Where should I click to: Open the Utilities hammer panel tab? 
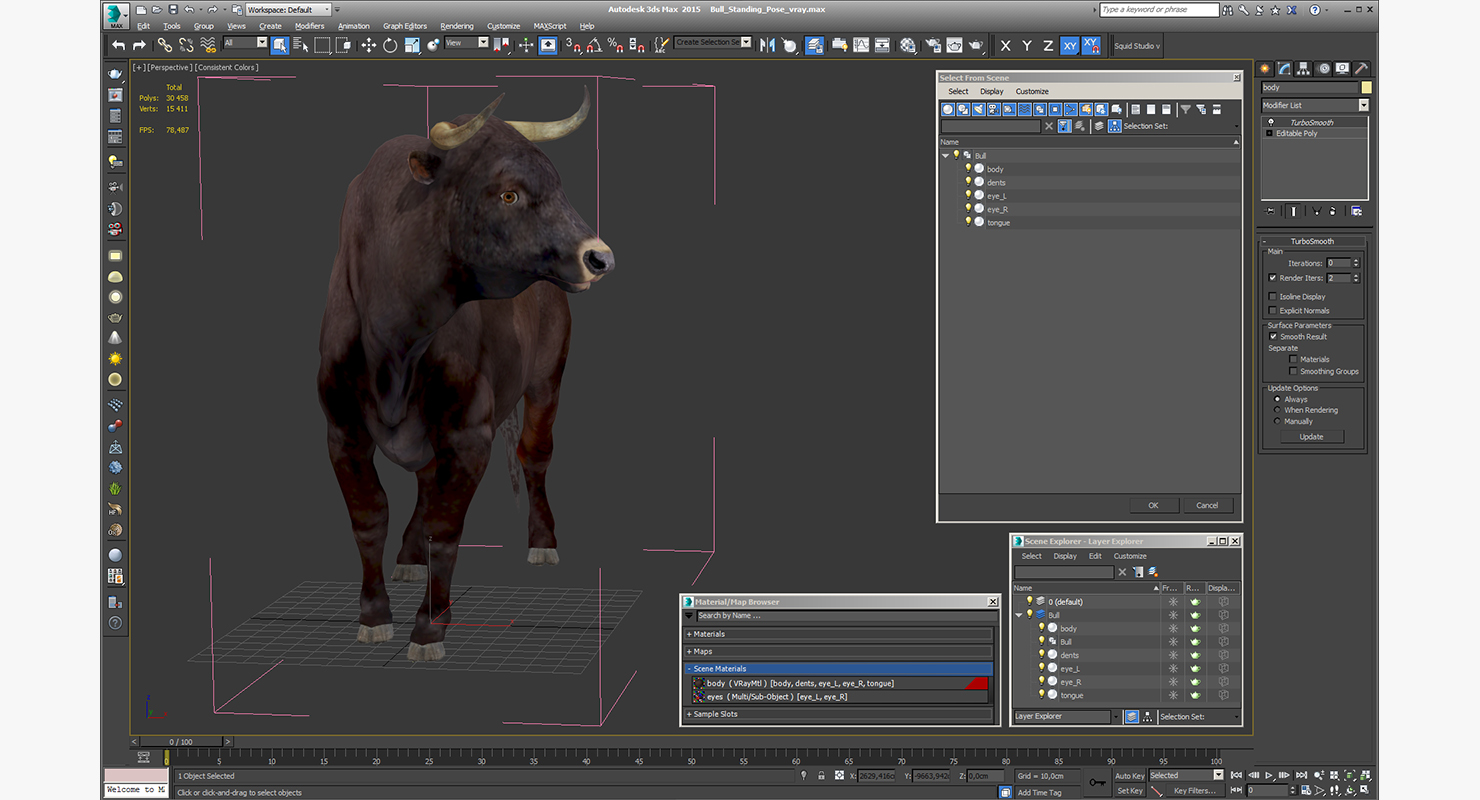point(1362,69)
